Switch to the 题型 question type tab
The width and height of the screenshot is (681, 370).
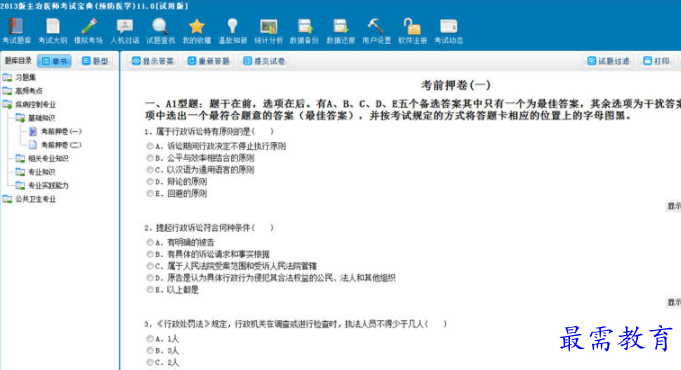click(95, 61)
